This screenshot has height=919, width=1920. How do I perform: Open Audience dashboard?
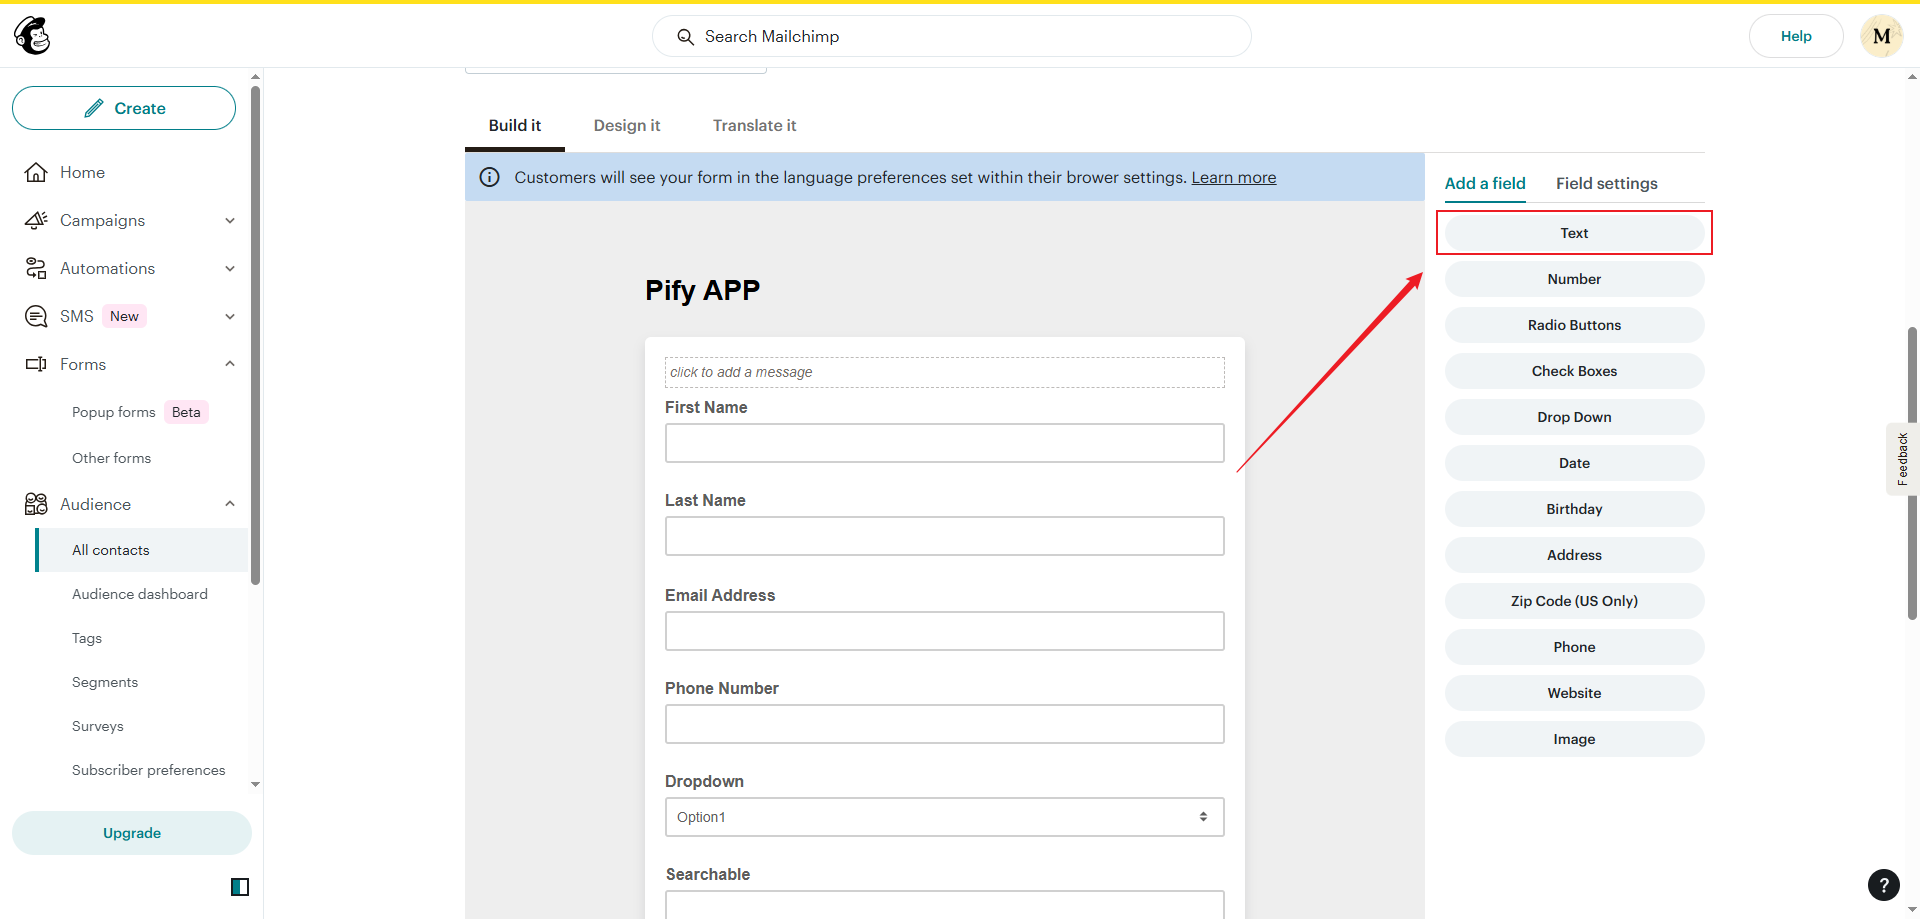tap(140, 594)
